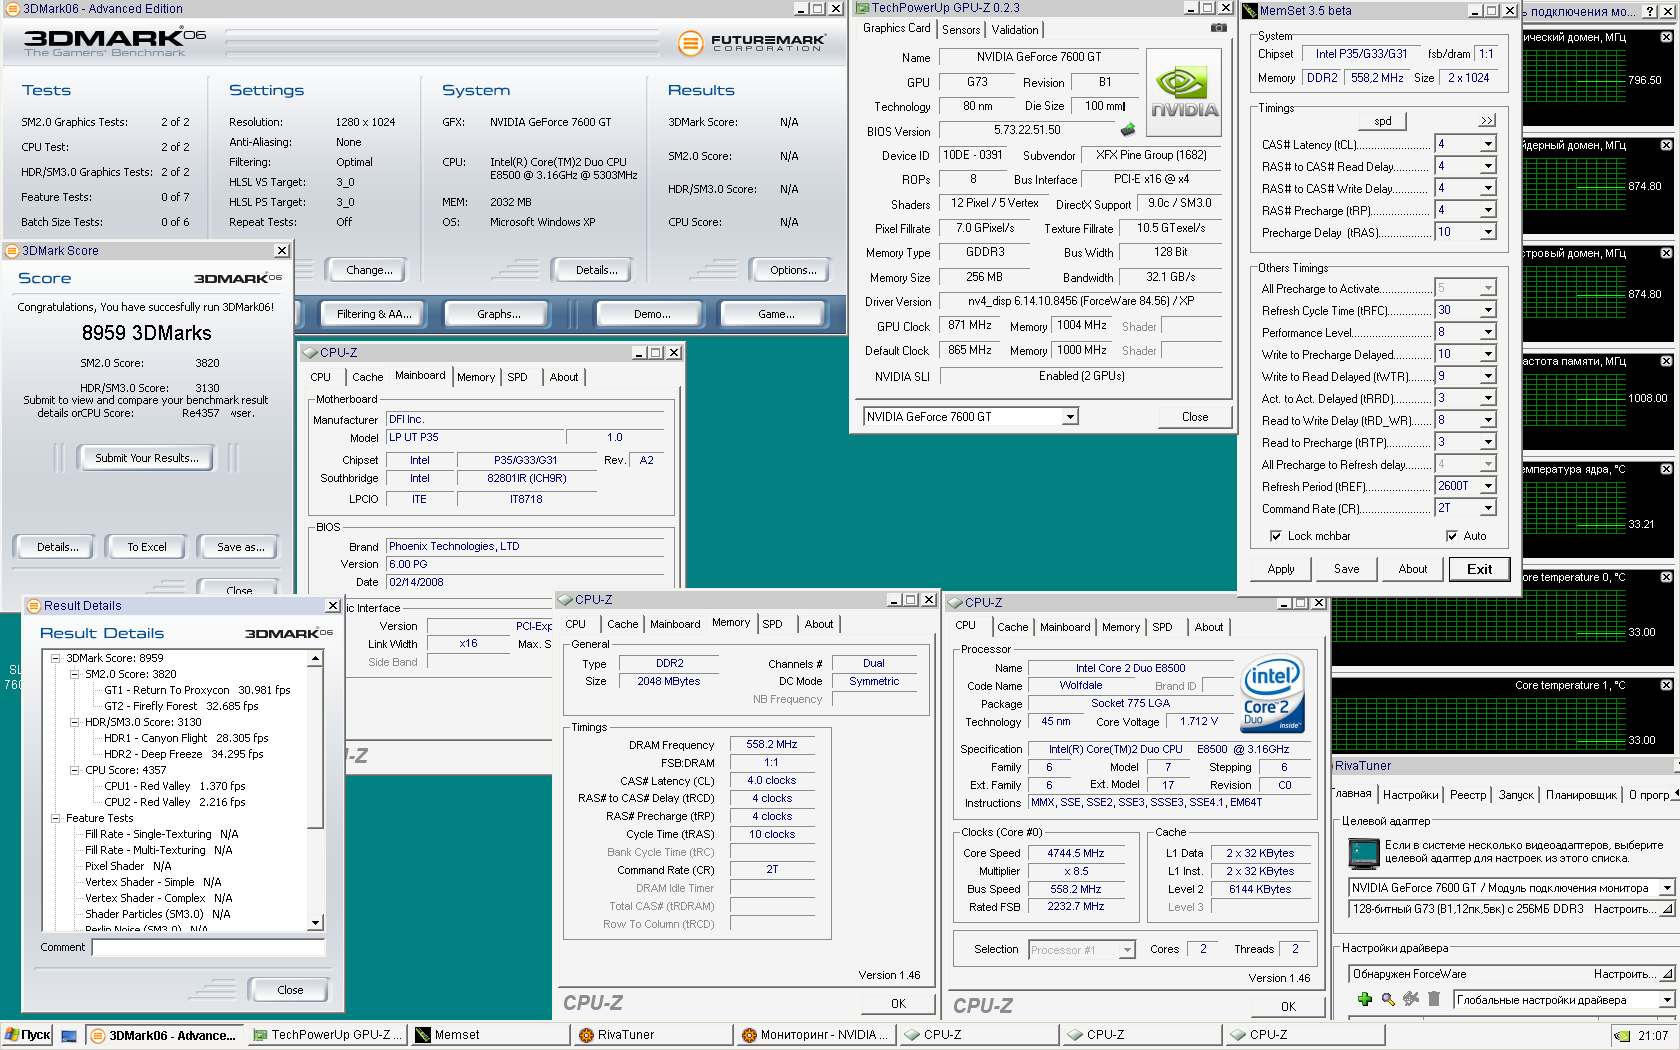Click the Graphs button in 3DMark06

pos(499,314)
